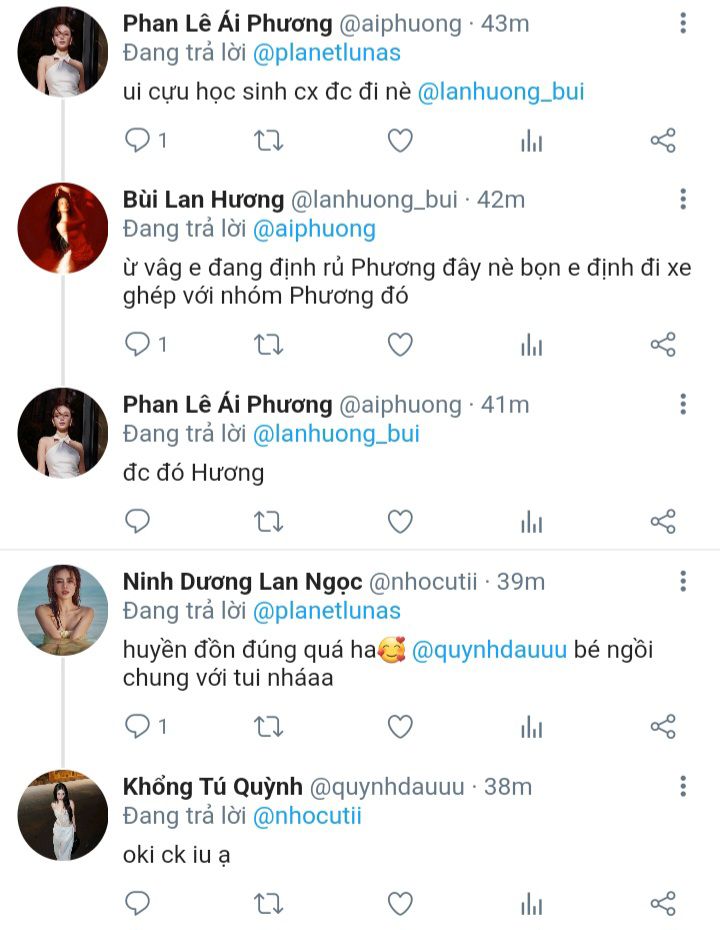Like Khổng Tú Quỳnh's 'oki ck iu ạ' tweet
Screen dimensions: 720x930
coord(400,905)
